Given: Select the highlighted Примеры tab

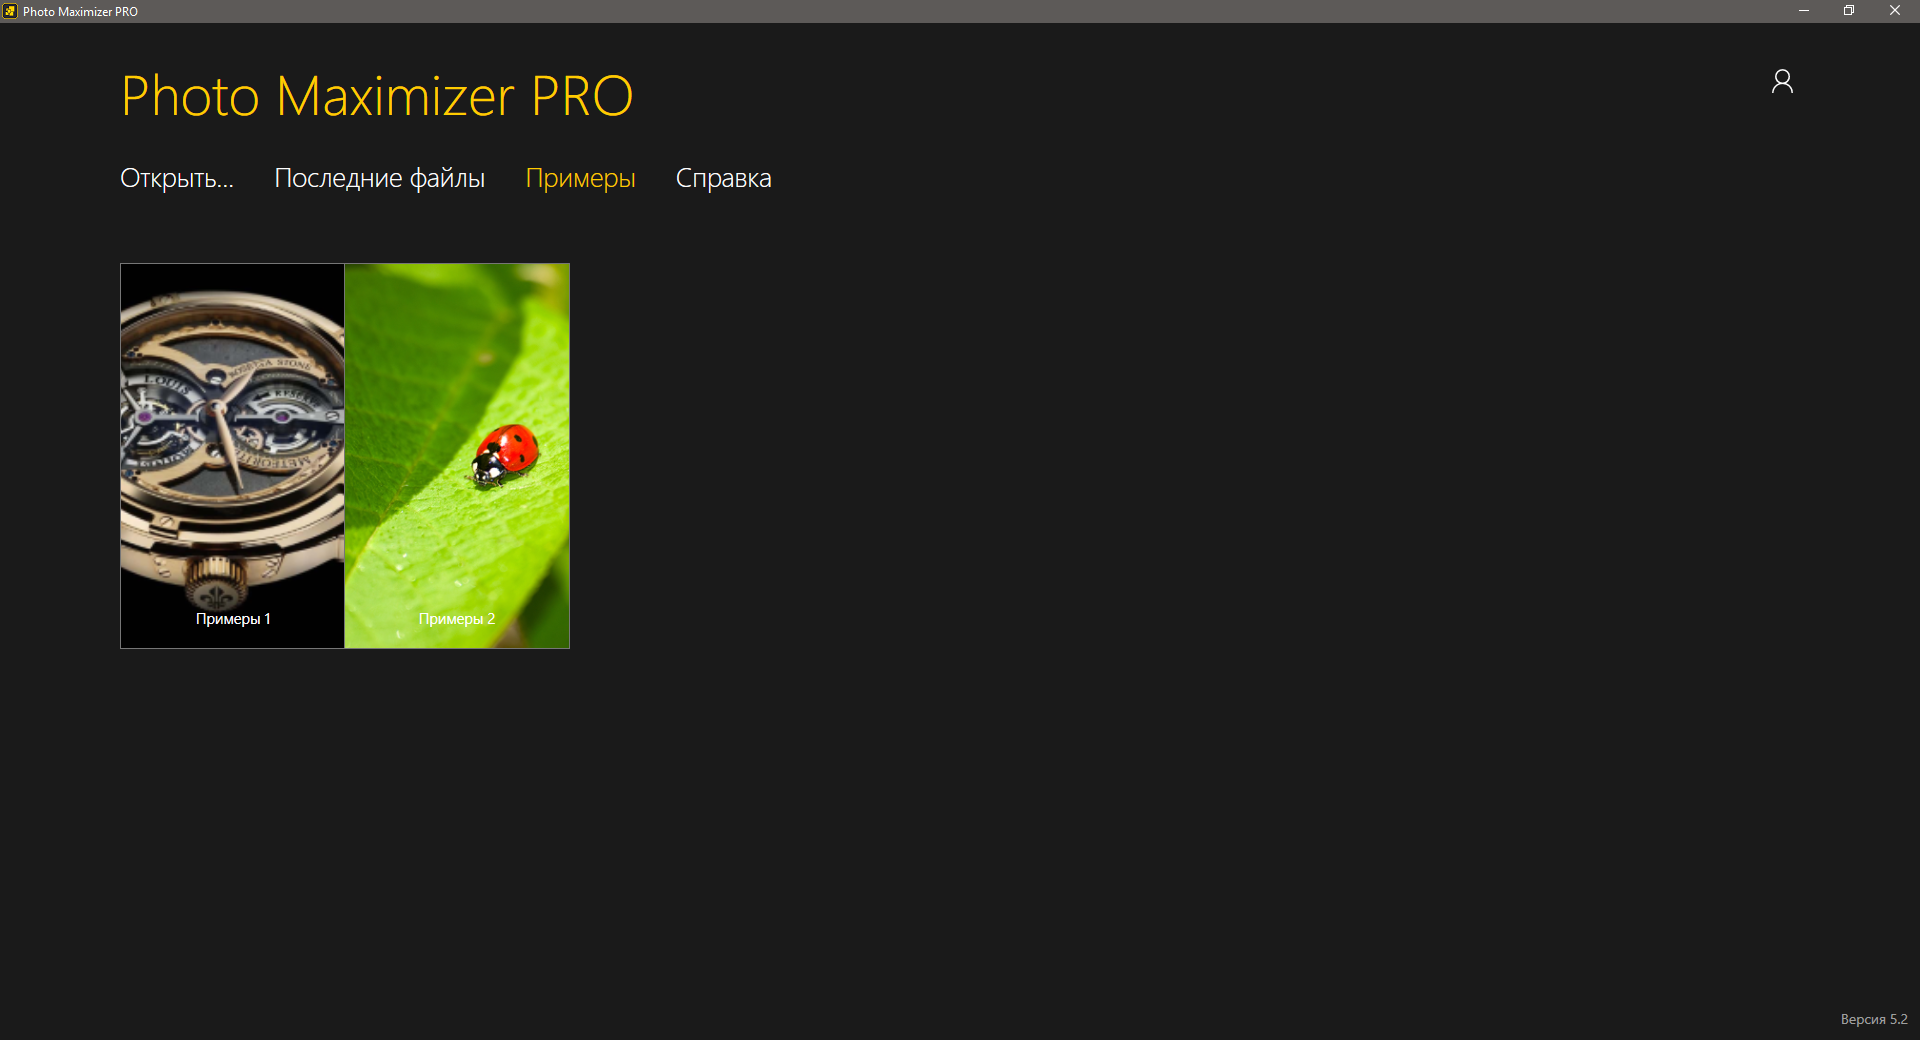Looking at the screenshot, I should [x=581, y=178].
